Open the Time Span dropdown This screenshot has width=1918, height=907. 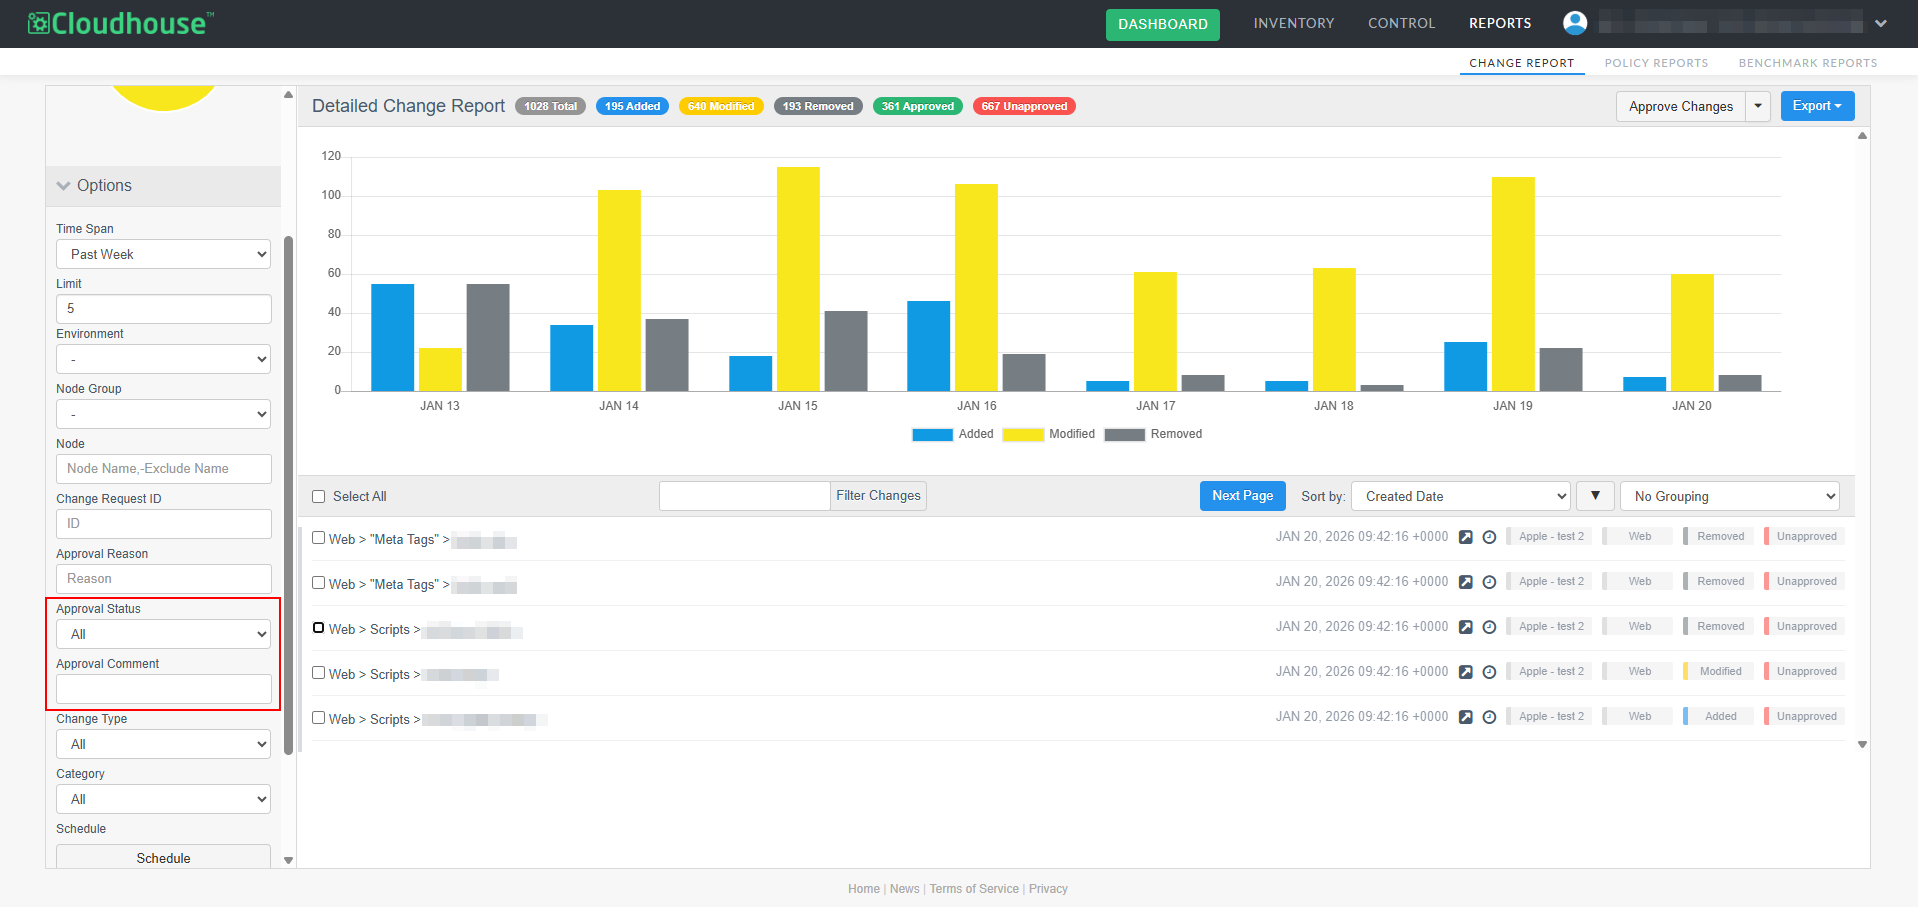164,254
